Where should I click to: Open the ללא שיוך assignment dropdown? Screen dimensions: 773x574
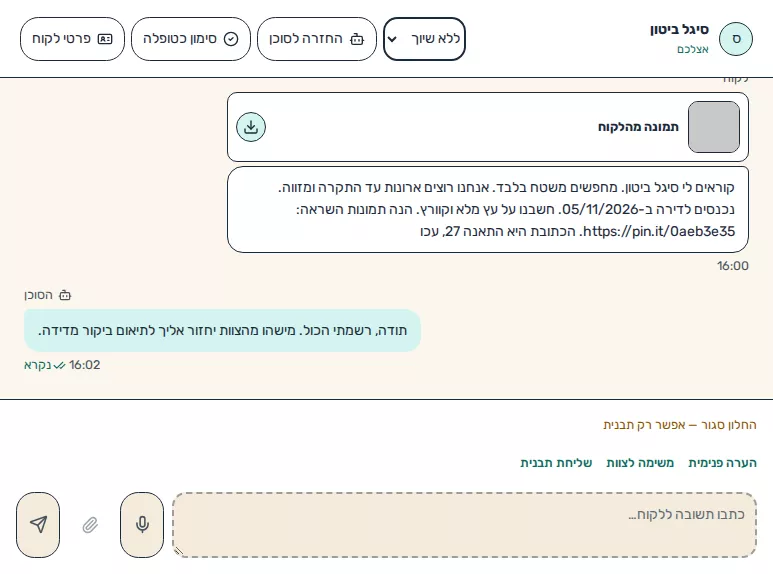point(424,39)
